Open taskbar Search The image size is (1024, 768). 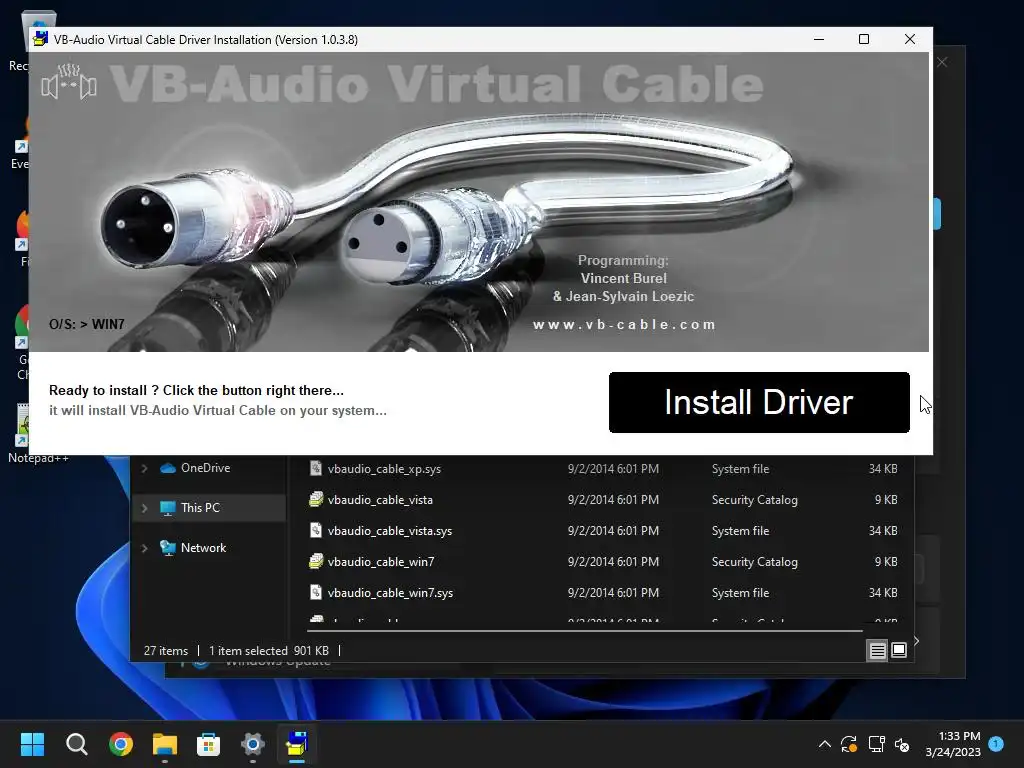pos(76,744)
